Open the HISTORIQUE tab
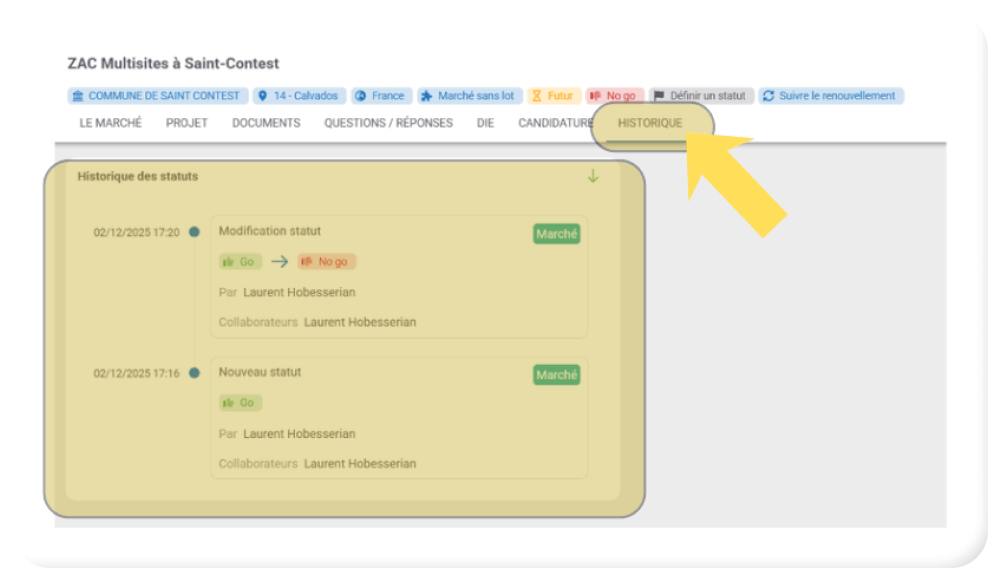The width and height of the screenshot is (1001, 581). coord(650,123)
